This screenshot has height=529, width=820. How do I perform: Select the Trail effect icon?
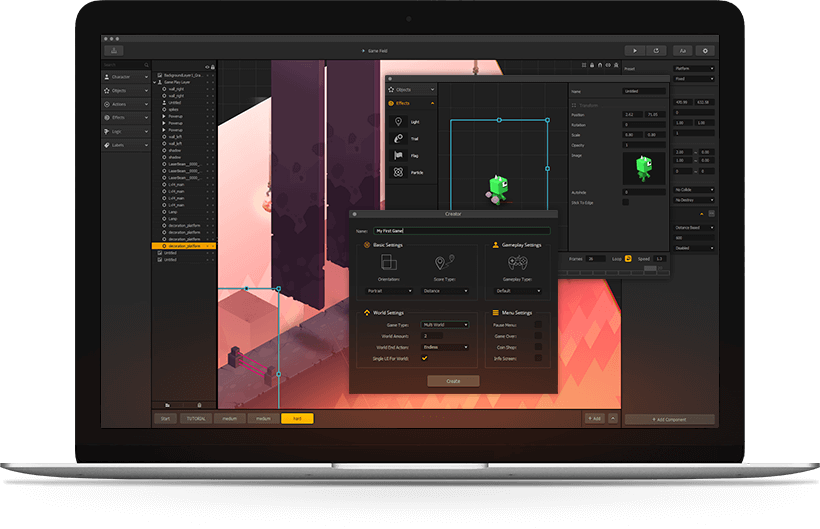[x=398, y=138]
